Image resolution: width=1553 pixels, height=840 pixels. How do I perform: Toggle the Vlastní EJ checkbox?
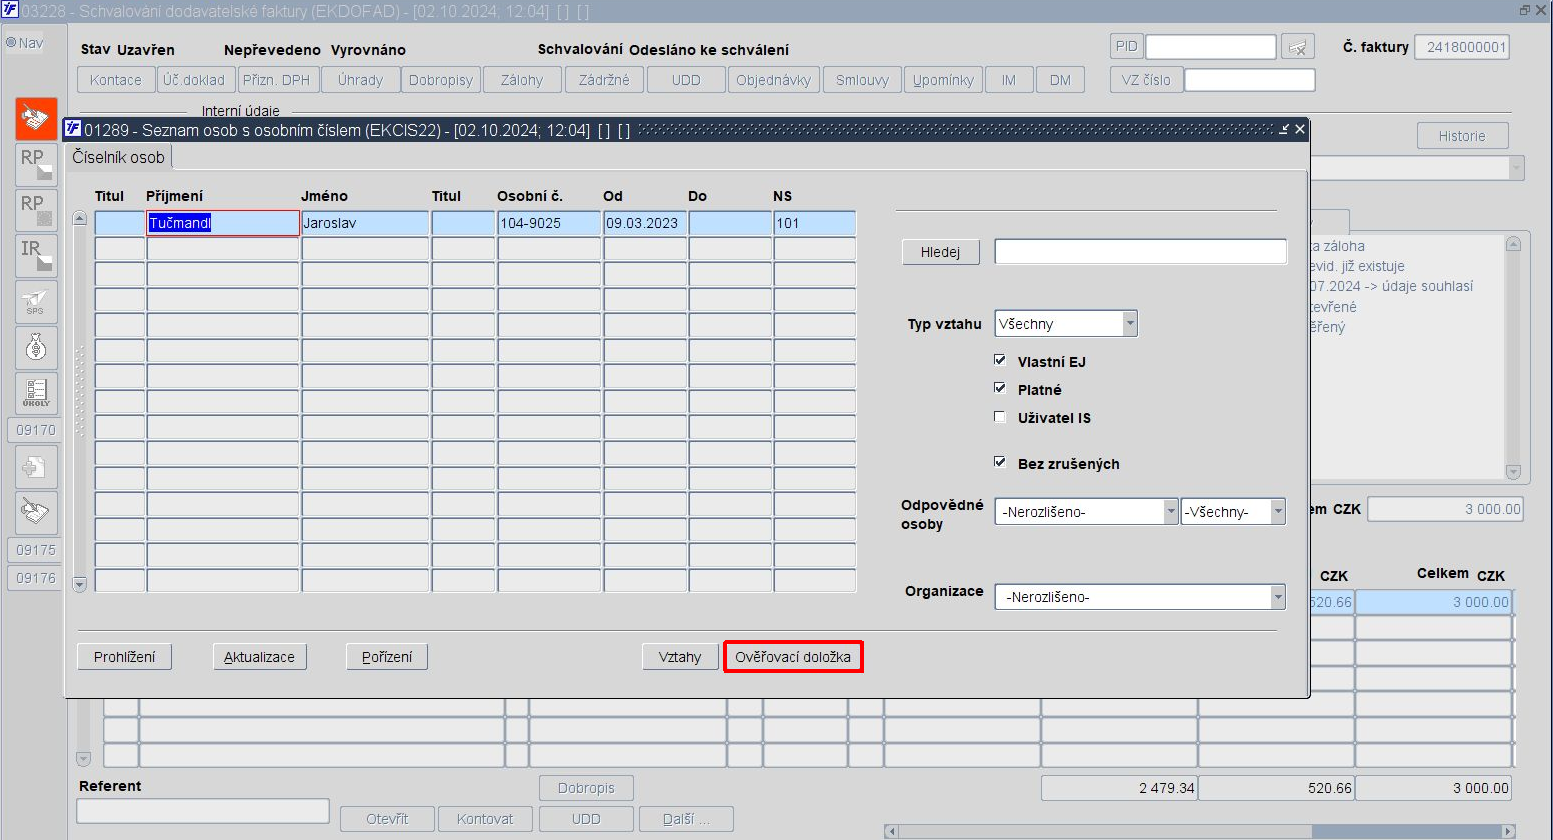point(1000,360)
